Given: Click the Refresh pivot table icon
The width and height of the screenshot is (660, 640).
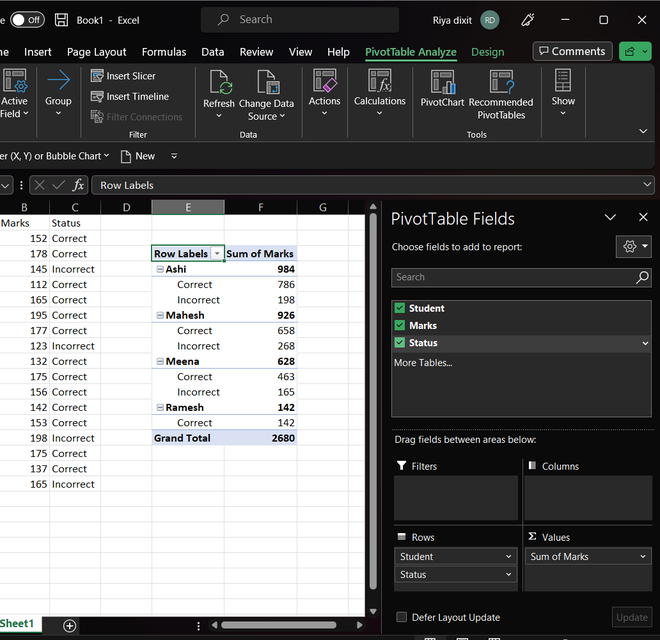Looking at the screenshot, I should tap(219, 82).
